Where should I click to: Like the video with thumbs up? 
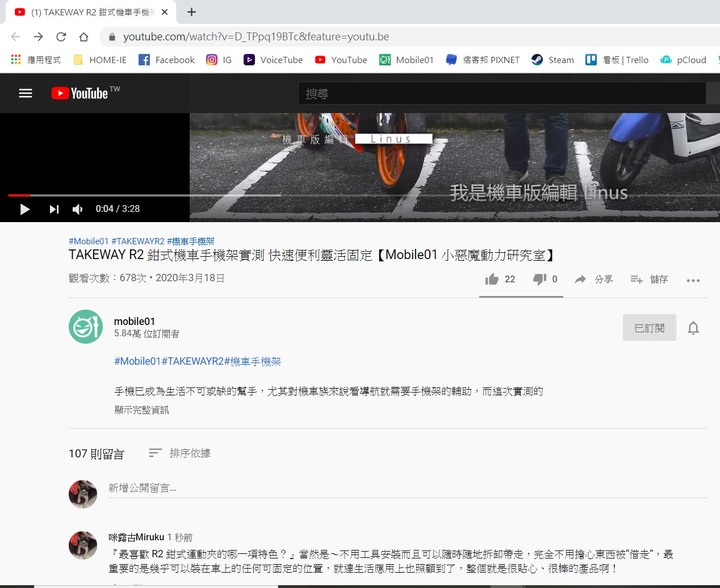point(500,279)
